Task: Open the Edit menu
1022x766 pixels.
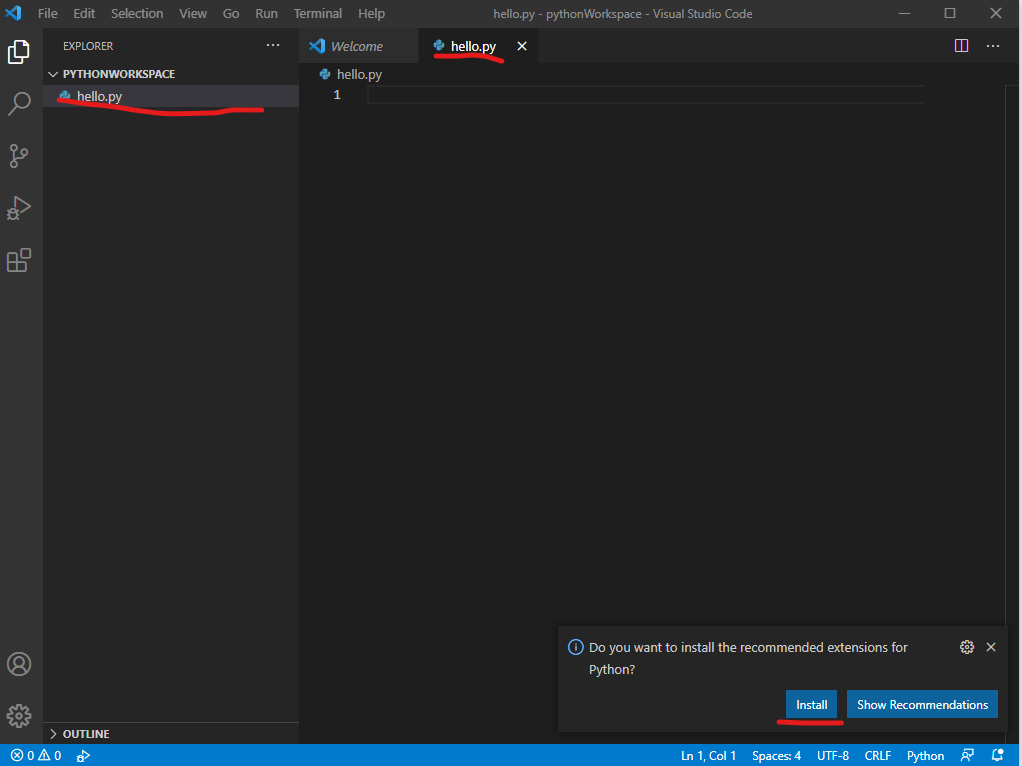Action: (x=84, y=13)
